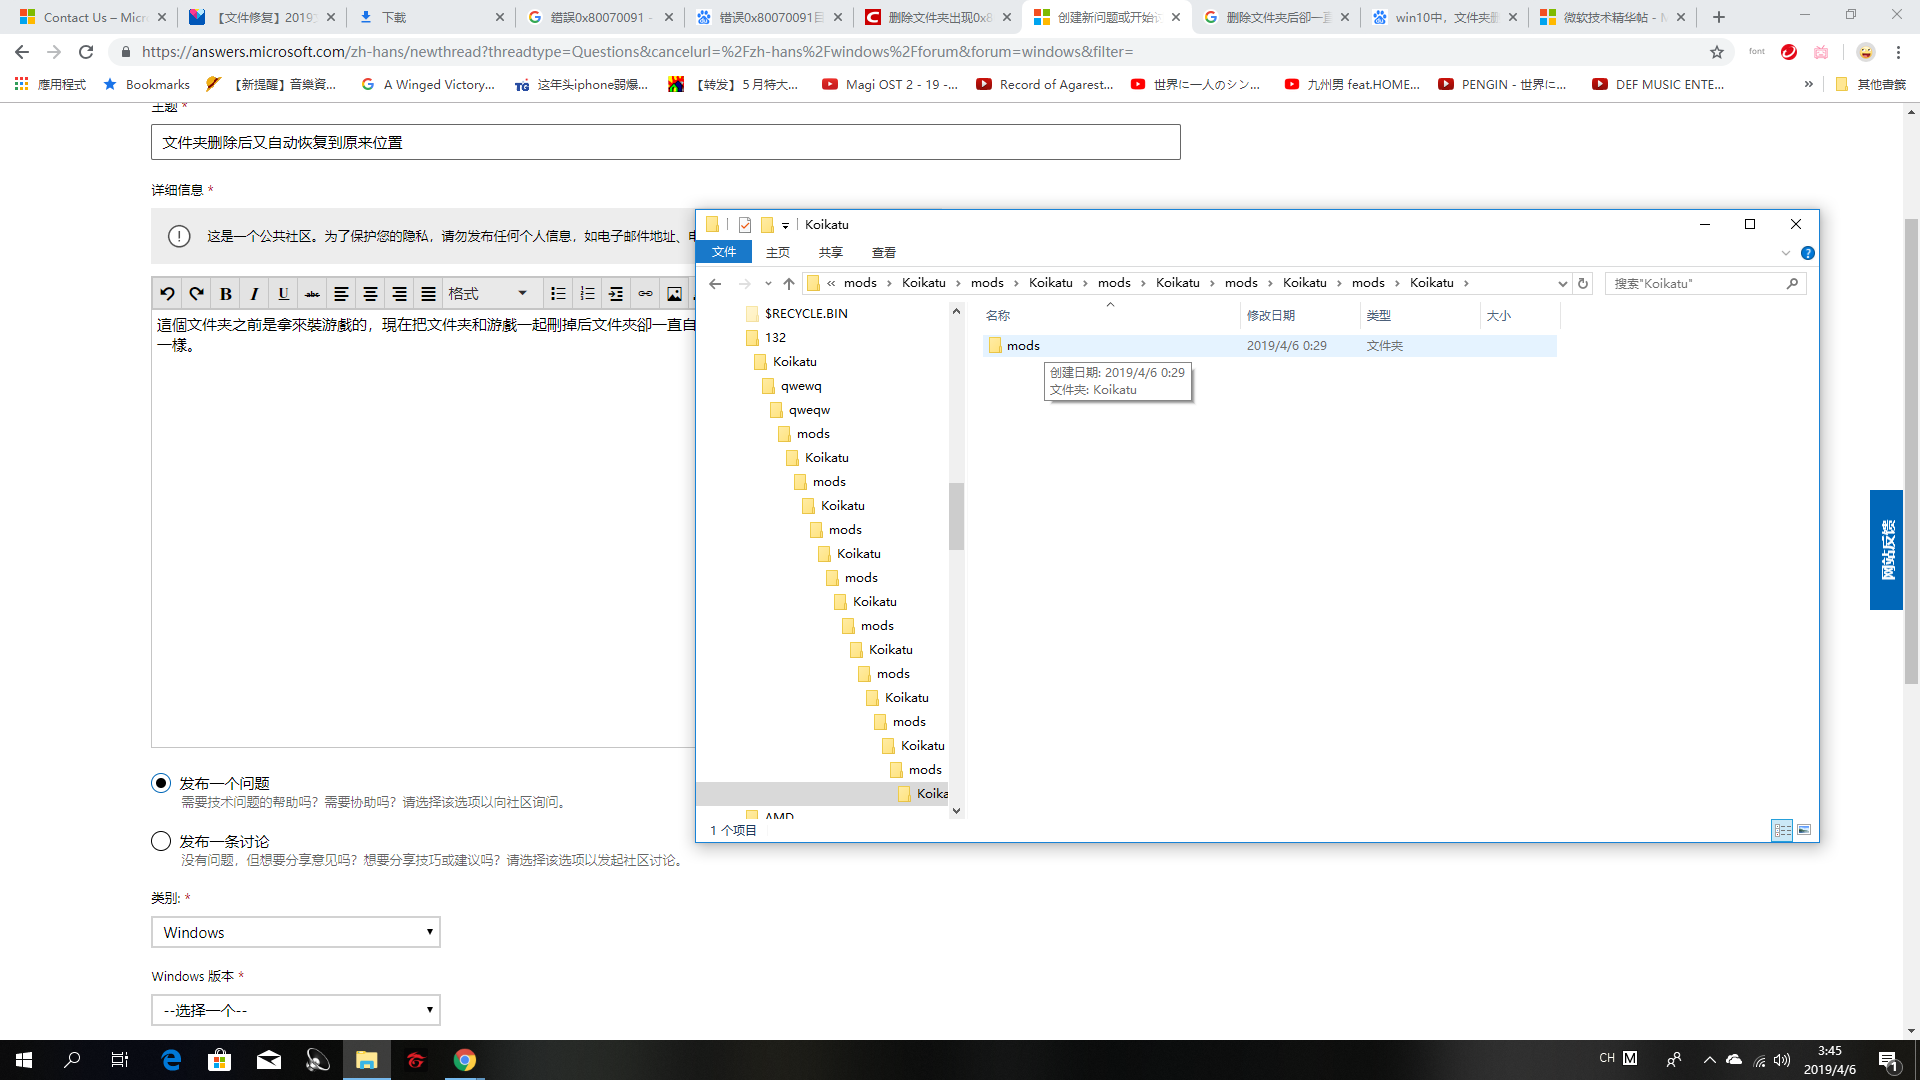Screen dimensions: 1920x1080
Task: Click the Explorer up-directory arrow
Action: (789, 283)
